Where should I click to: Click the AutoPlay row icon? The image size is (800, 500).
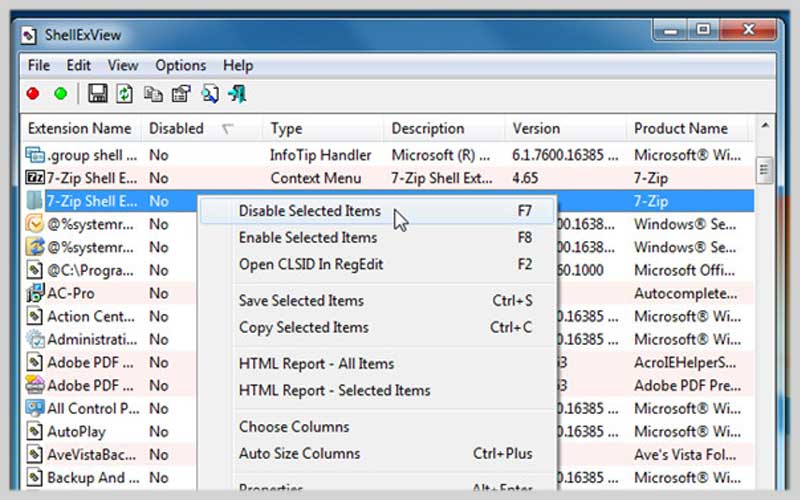coord(35,432)
